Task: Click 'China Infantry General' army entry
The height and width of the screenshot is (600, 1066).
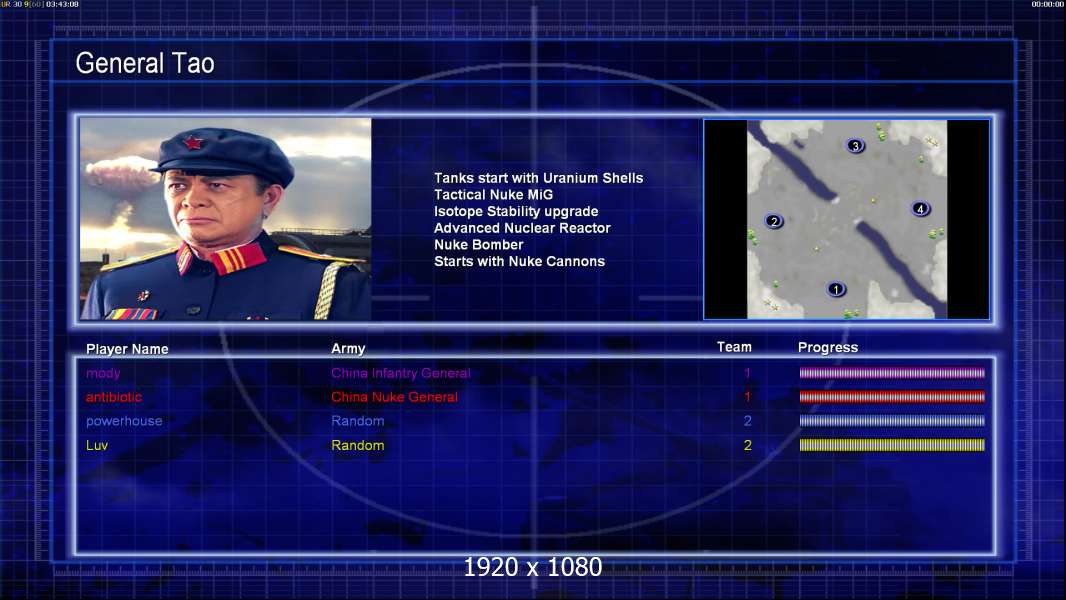Action: click(401, 373)
